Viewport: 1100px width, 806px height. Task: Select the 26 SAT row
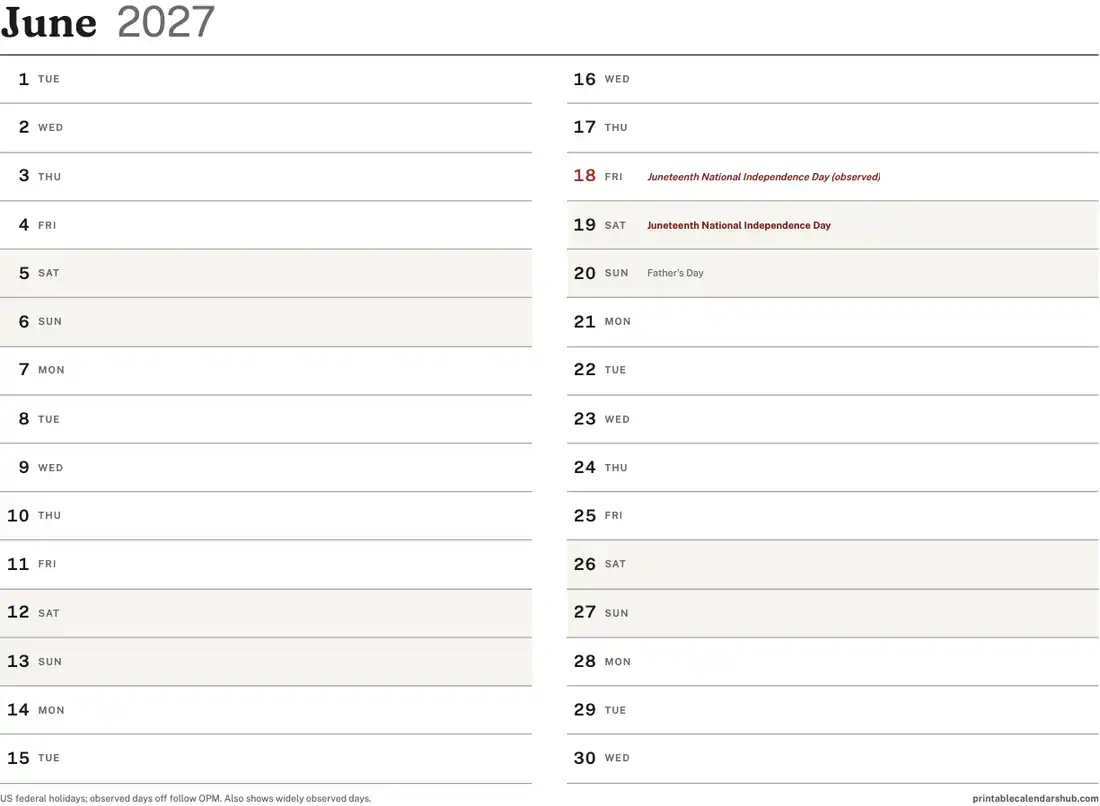coord(833,565)
